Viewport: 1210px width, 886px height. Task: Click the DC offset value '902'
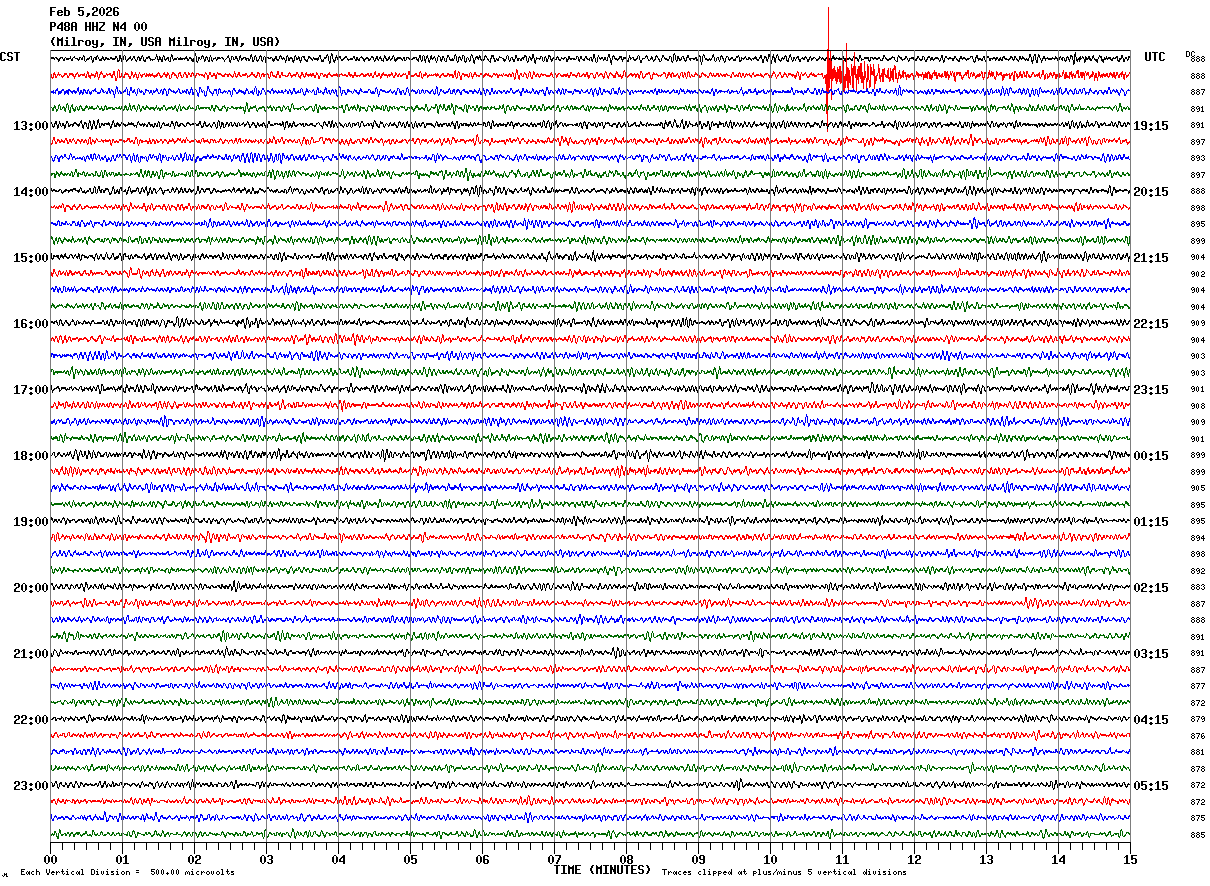[x=1197, y=274]
